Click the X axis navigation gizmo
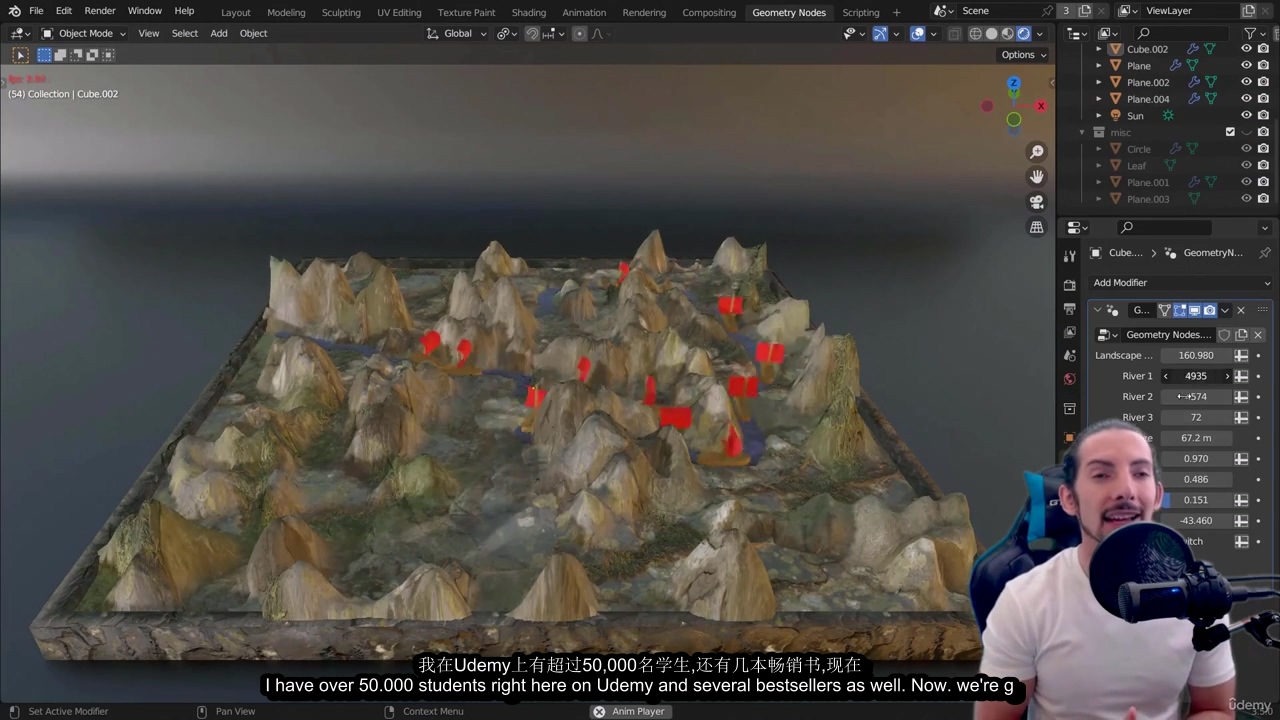Viewport: 1280px width, 720px height. 1041,106
